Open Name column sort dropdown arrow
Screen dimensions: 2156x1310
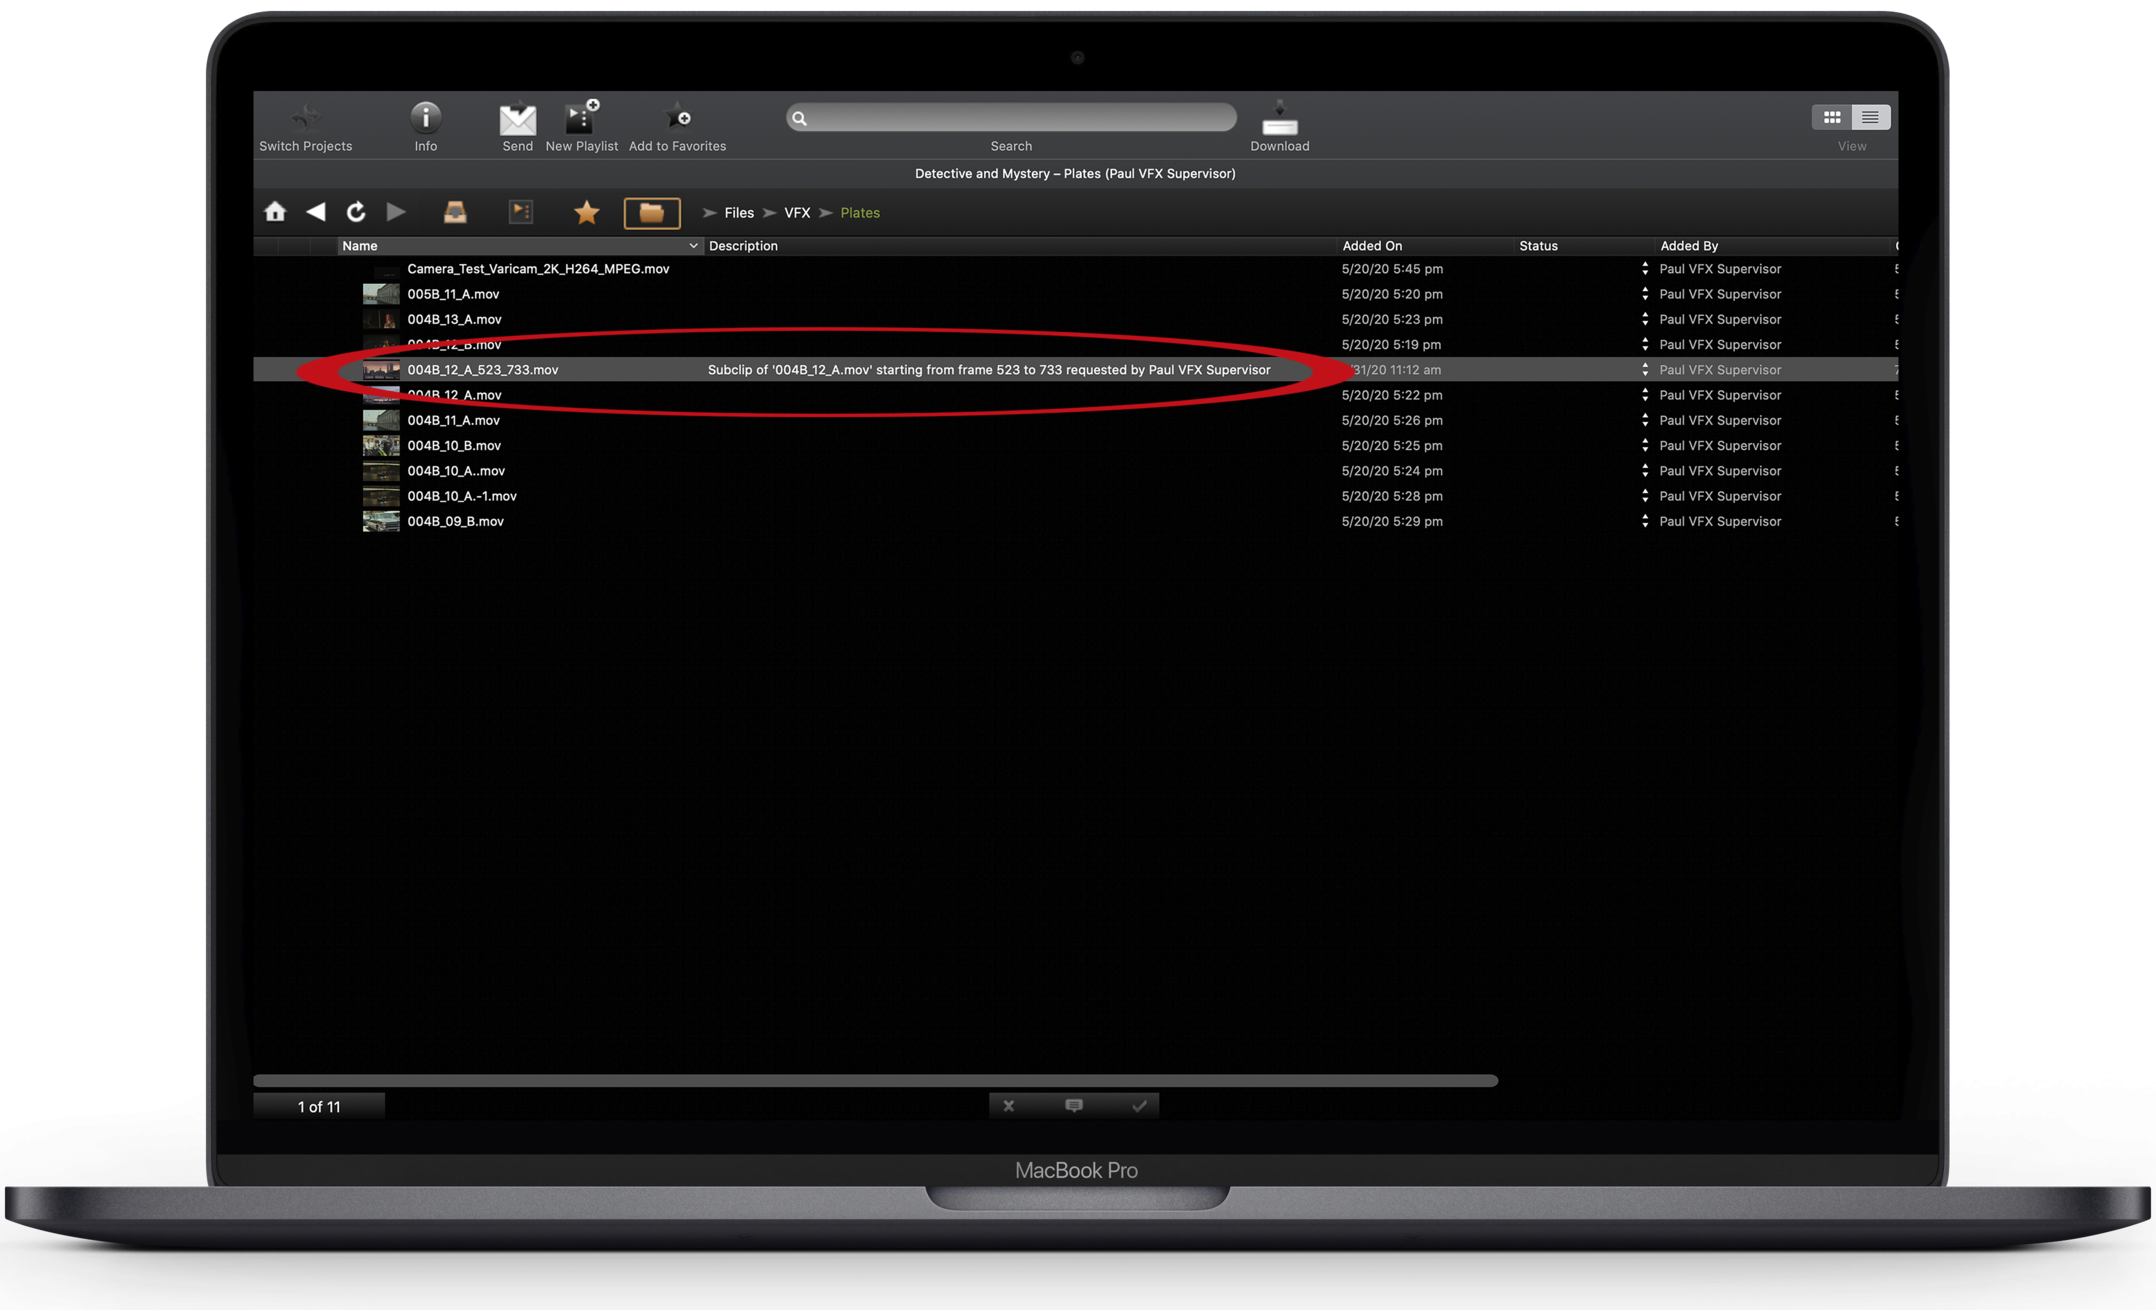click(693, 246)
